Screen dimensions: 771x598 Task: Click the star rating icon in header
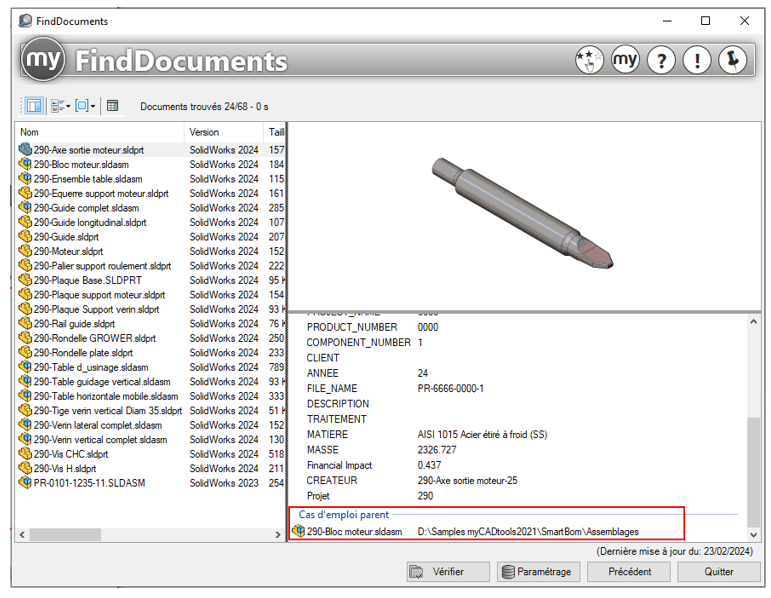(589, 60)
